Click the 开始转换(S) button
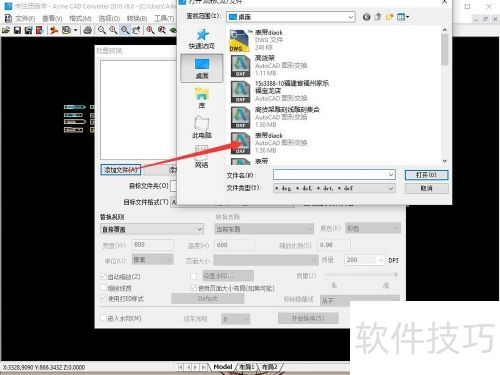This screenshot has width=500, height=375. point(308,318)
